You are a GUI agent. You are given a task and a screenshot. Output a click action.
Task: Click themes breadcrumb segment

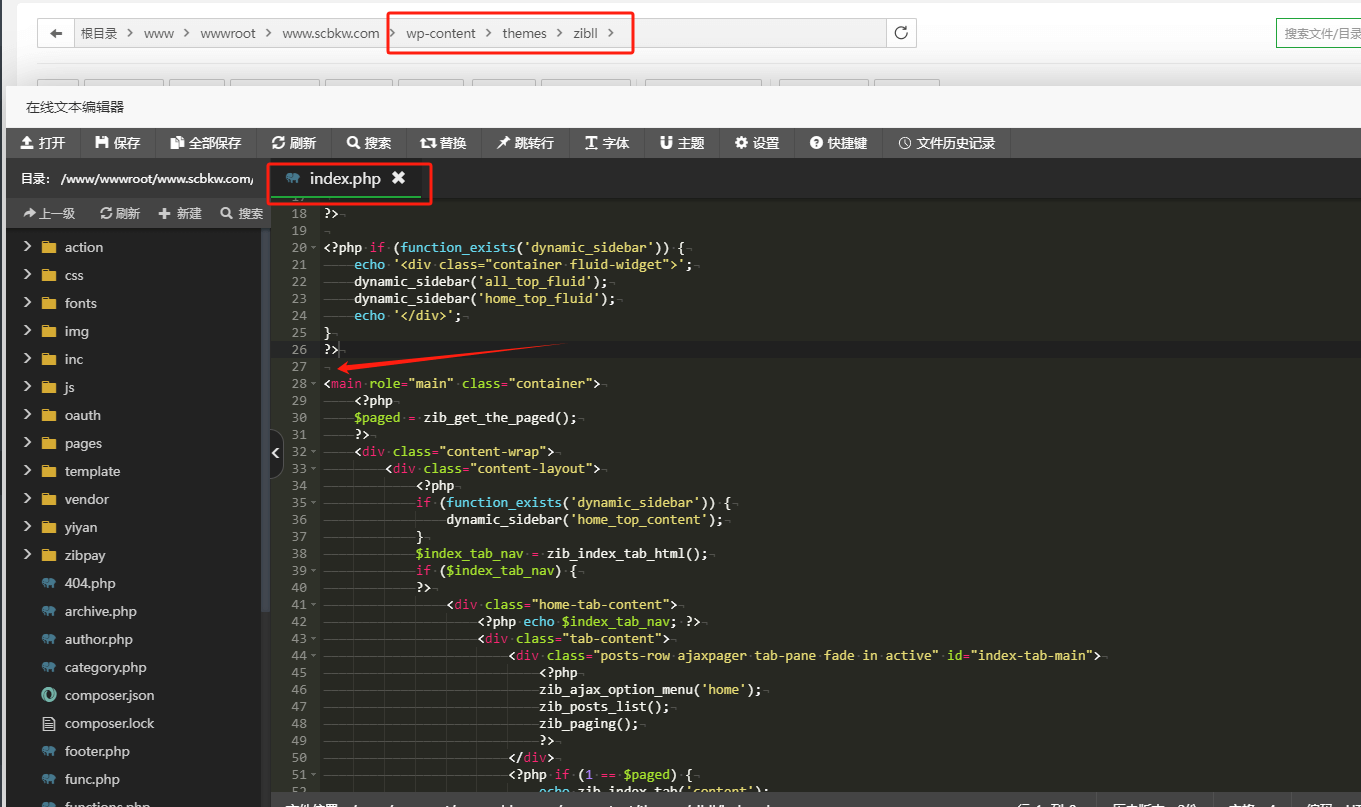(x=525, y=33)
